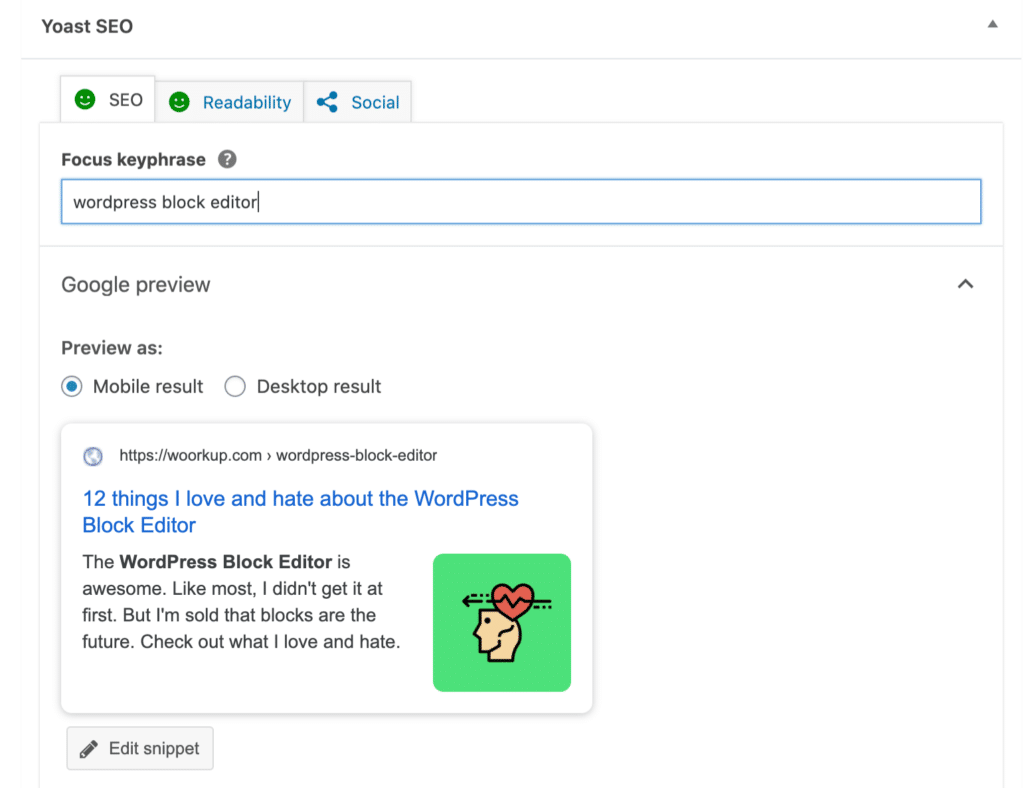Select Desktop result radio button
The width and height of the screenshot is (1024, 788).
tap(235, 386)
